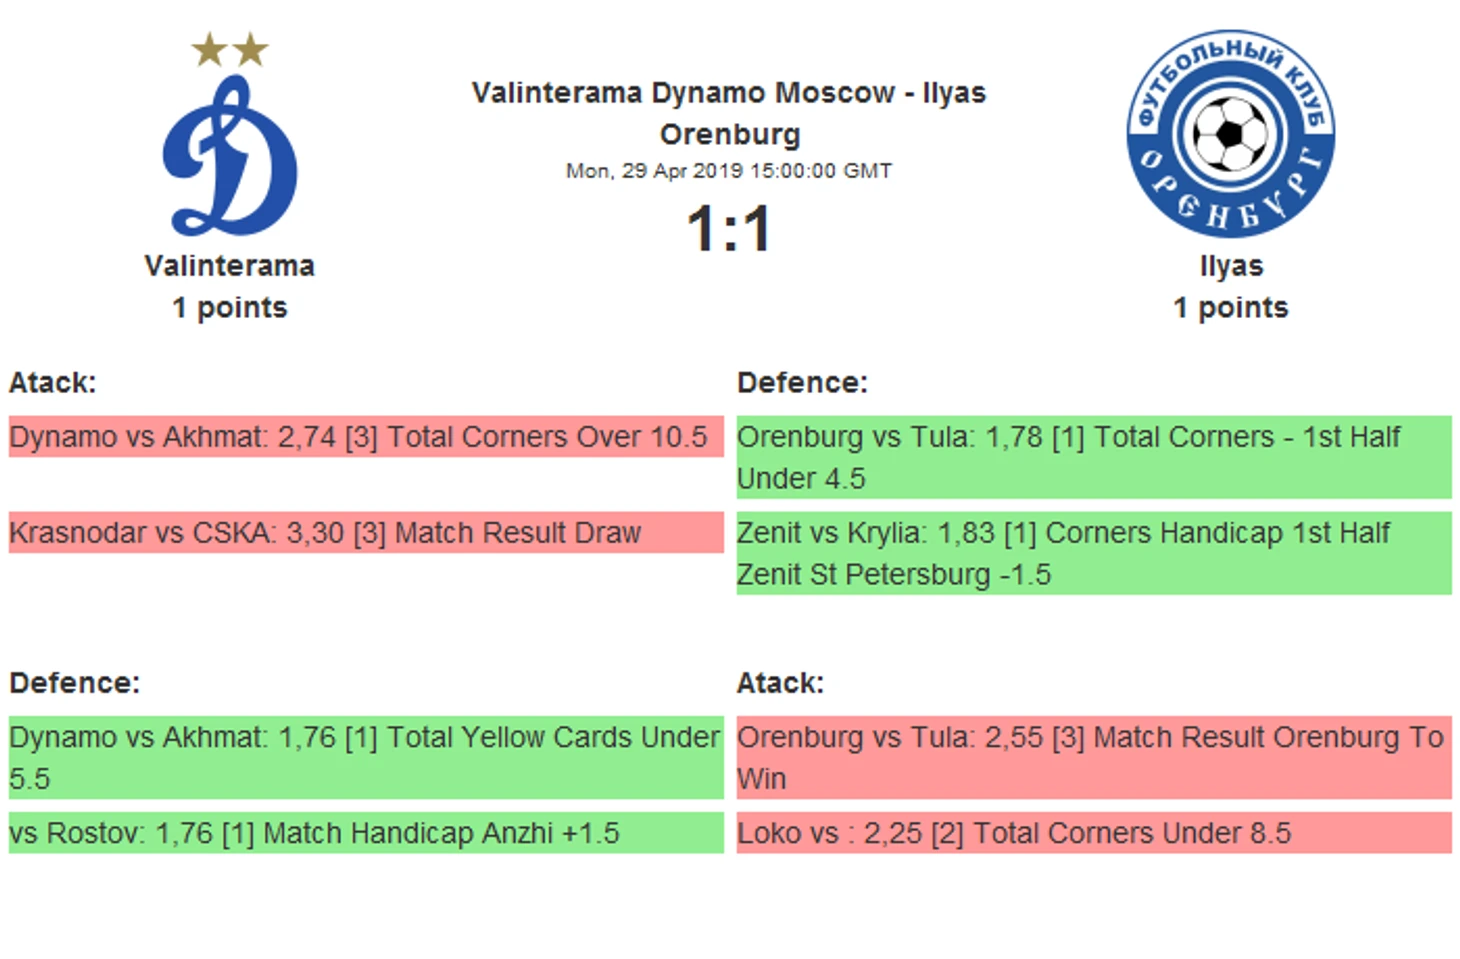Open the match title Valinterama Dynamo Moscow - Ilyas Orenburg
This screenshot has width=1460, height=959.
point(729,113)
